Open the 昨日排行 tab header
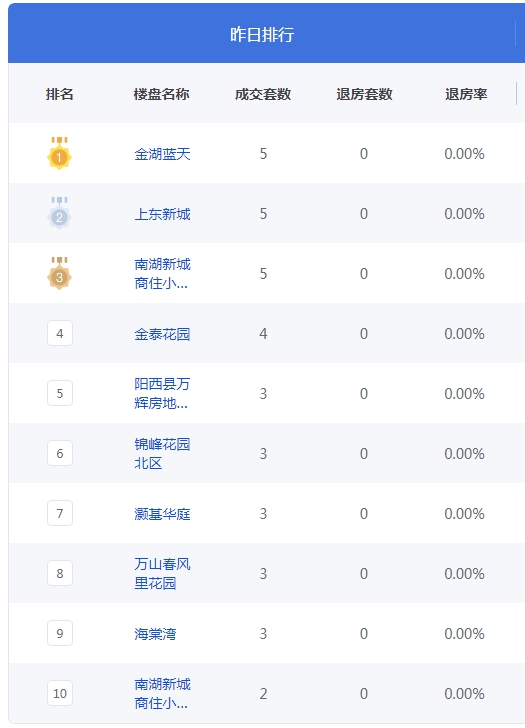 click(x=262, y=34)
